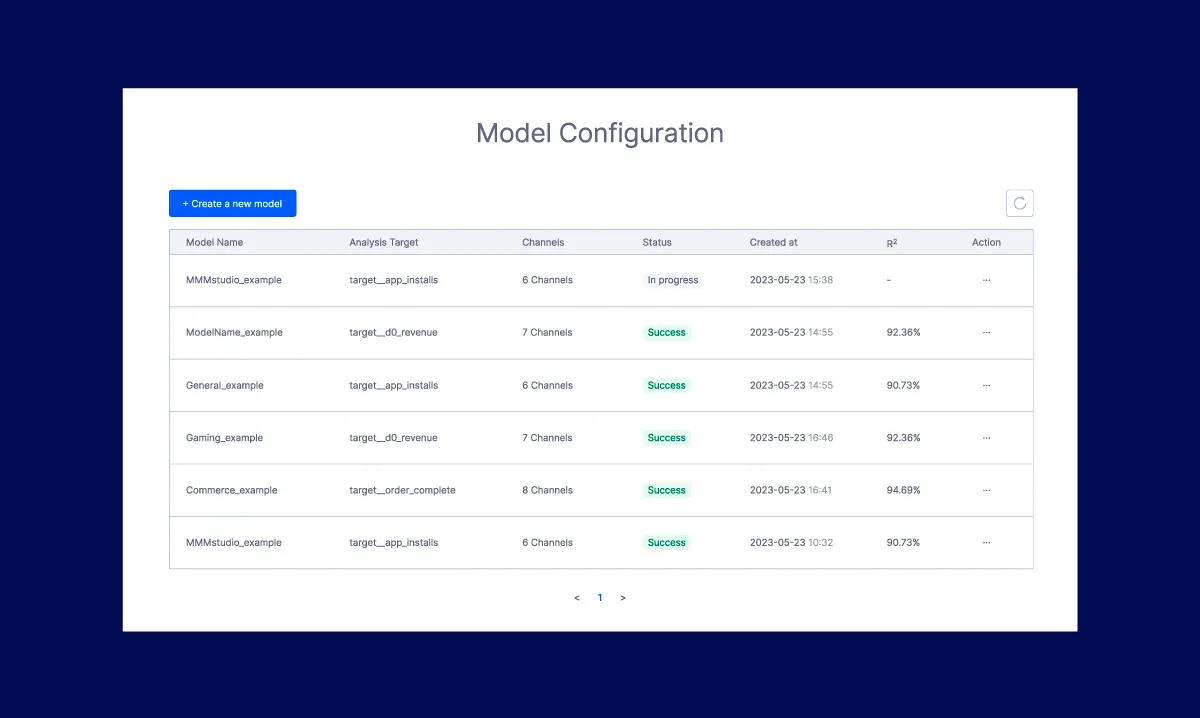This screenshot has width=1200, height=718.
Task: Click target__d0_revenue in Gaming_example row
Action: [x=393, y=438]
